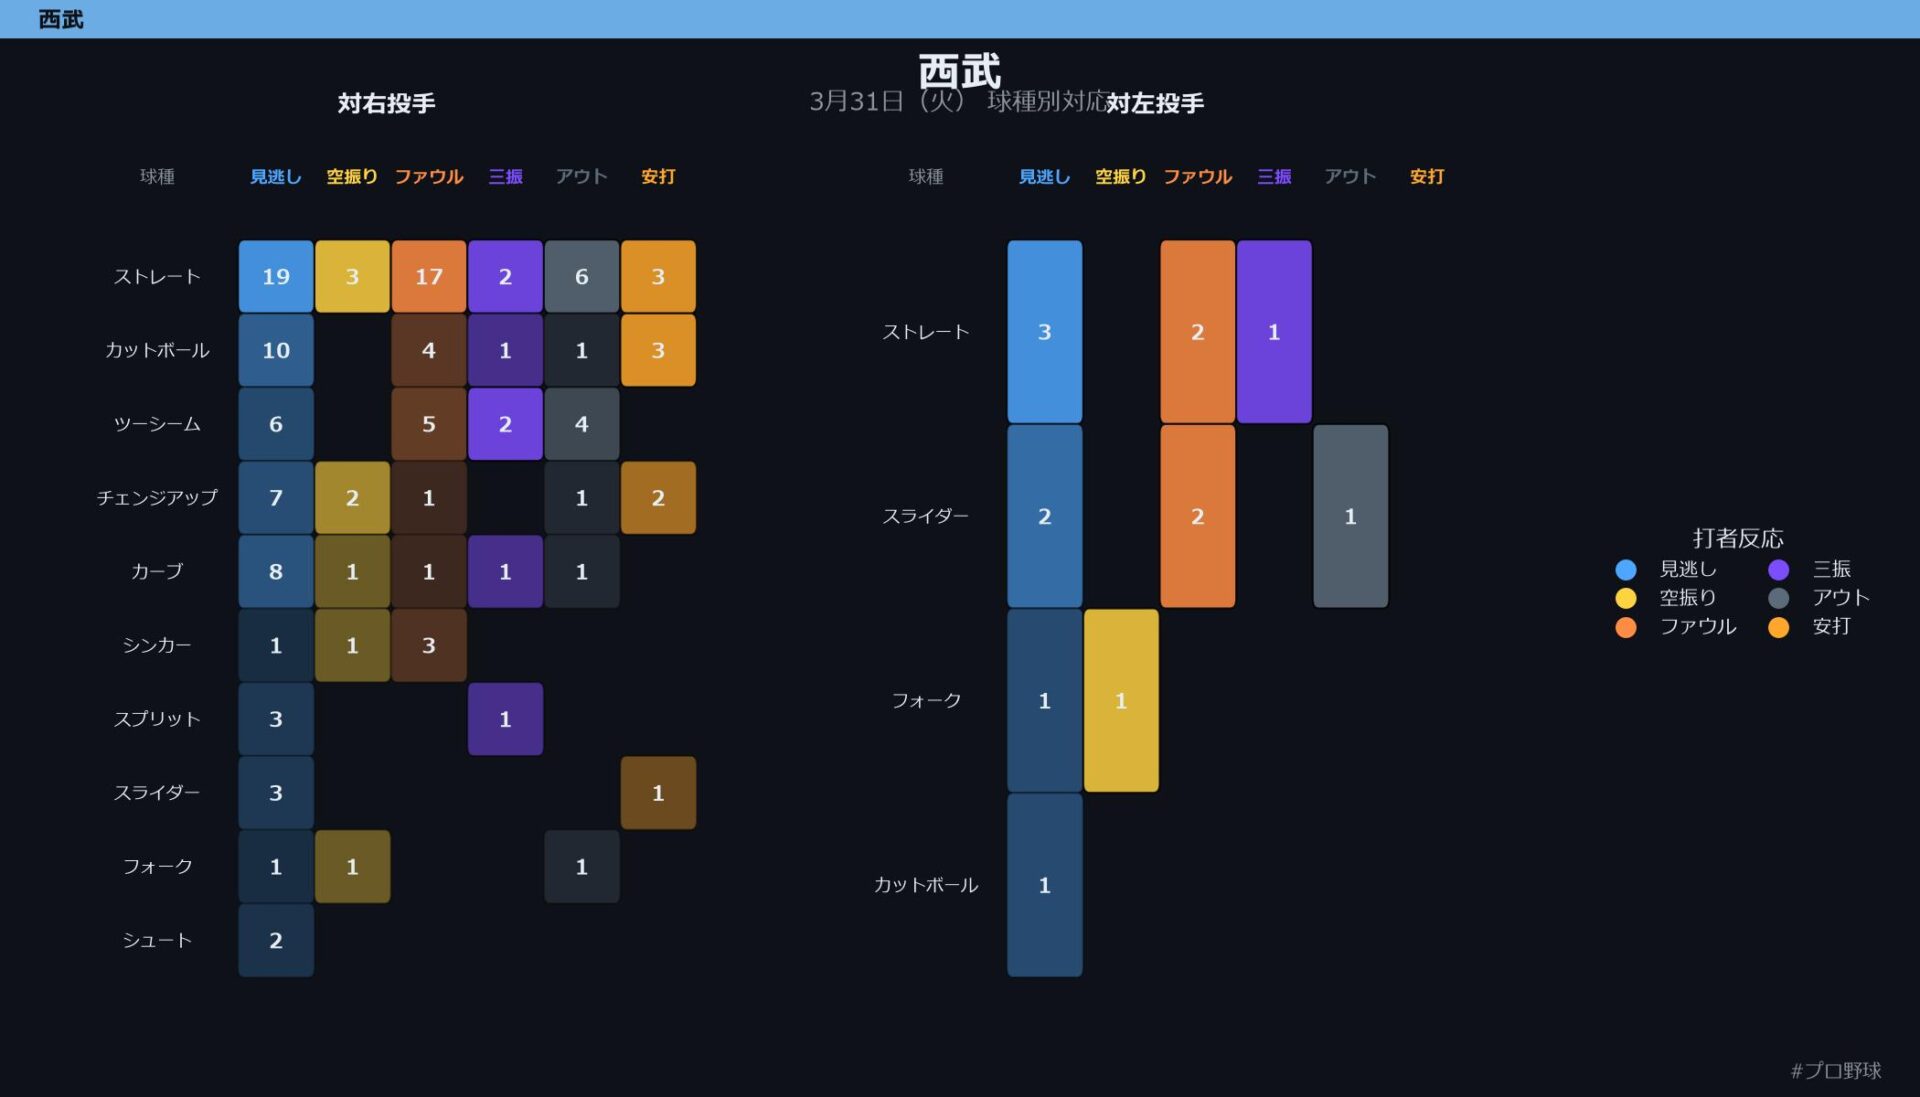The width and height of the screenshot is (1920, 1097).
Task: Click the 1 空振り cell in 対左投手 フォーク row
Action: tap(1121, 700)
